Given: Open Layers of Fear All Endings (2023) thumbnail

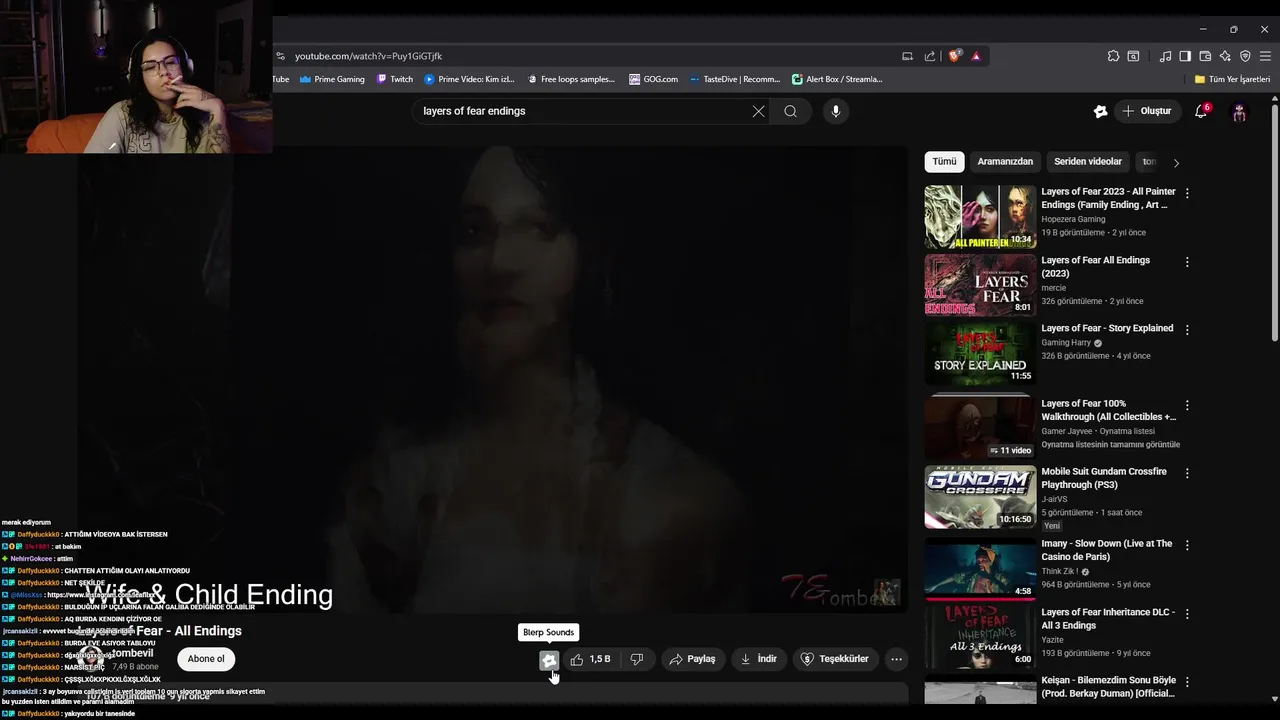Looking at the screenshot, I should [980, 285].
